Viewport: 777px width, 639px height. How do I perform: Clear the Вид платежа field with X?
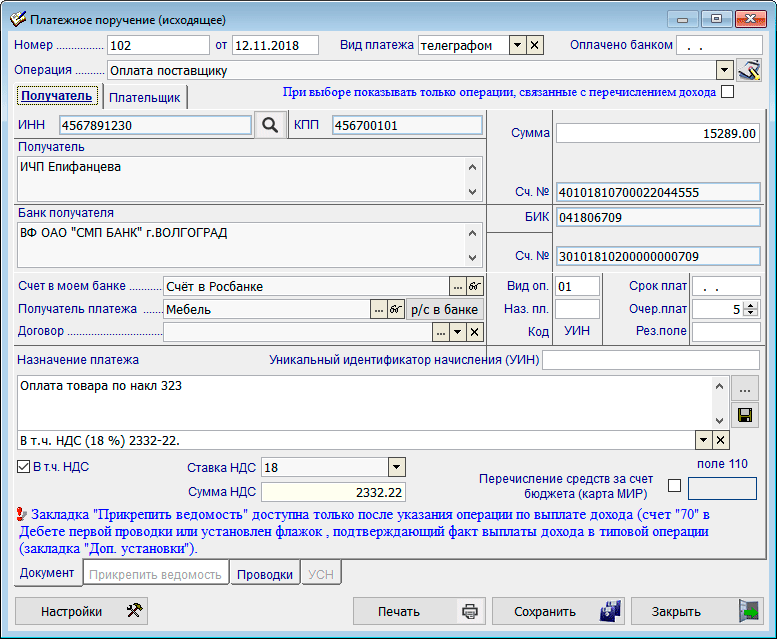click(534, 46)
